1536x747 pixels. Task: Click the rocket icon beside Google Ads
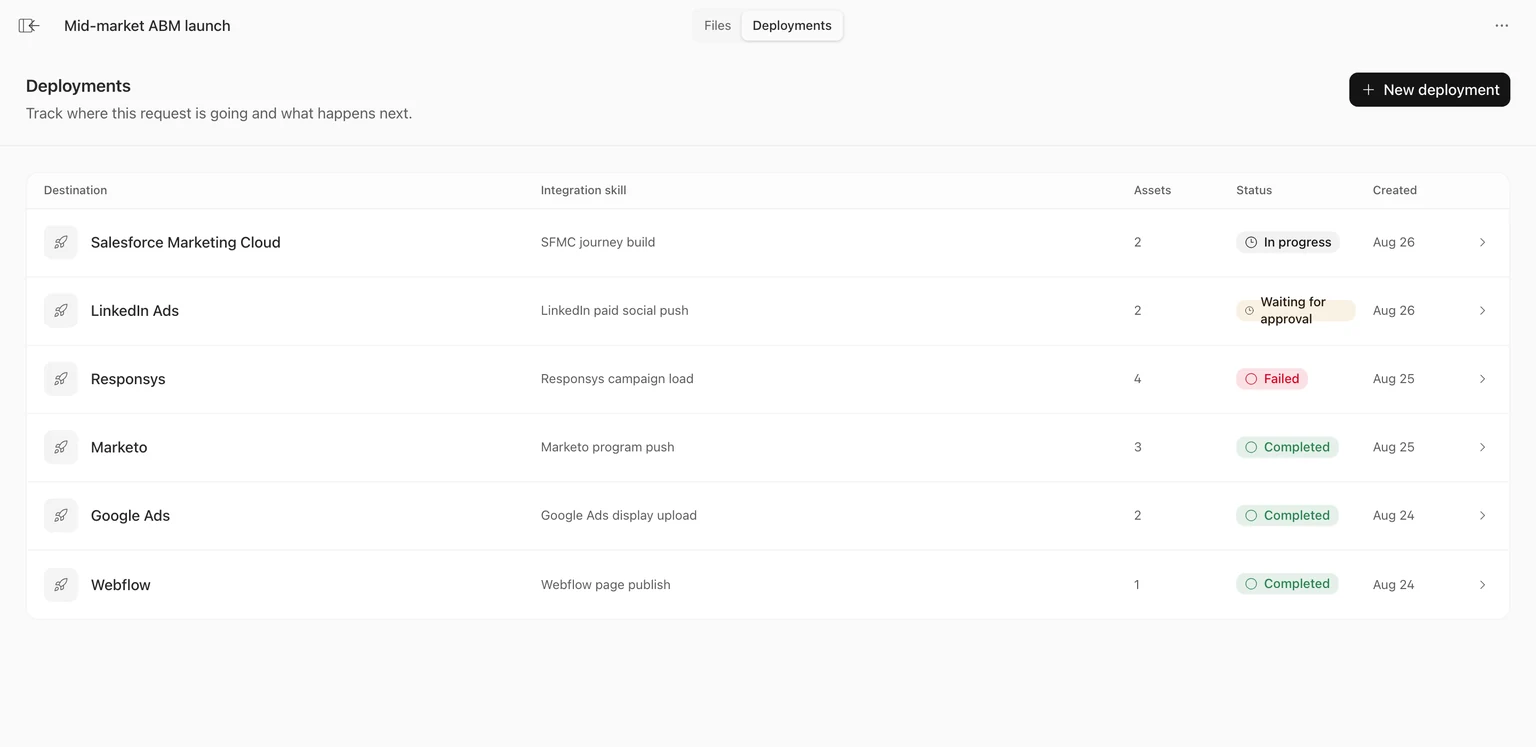point(61,516)
